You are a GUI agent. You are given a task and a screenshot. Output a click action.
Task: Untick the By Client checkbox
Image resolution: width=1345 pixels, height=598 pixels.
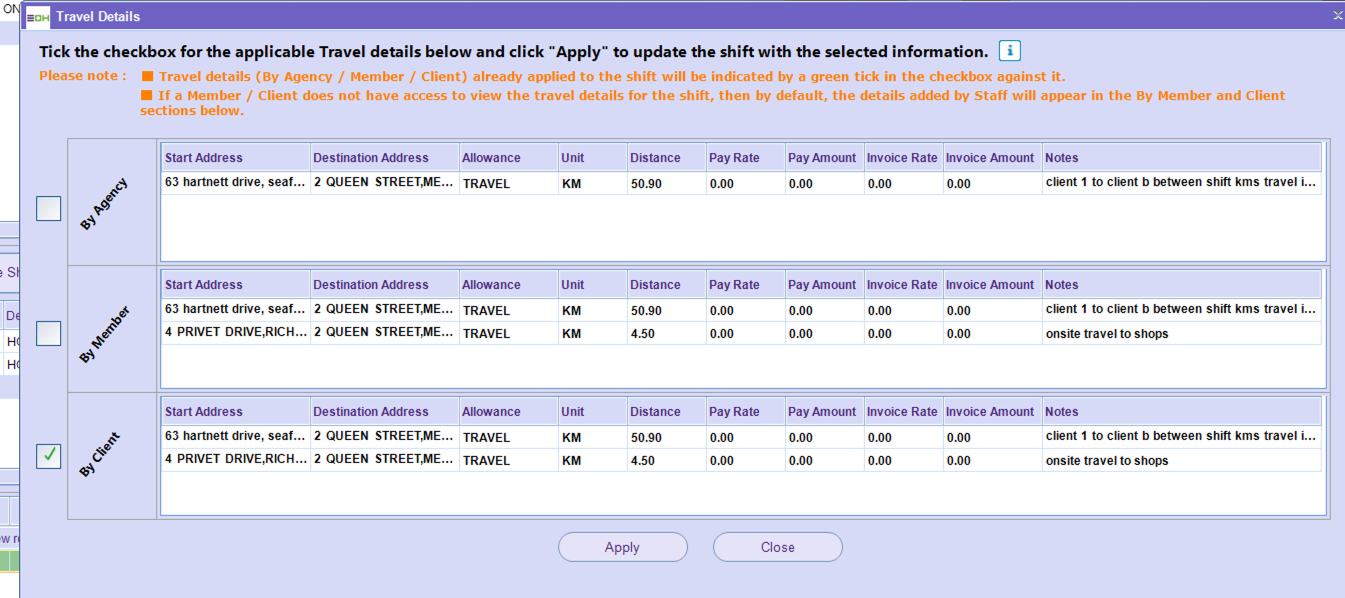pyautogui.click(x=49, y=456)
